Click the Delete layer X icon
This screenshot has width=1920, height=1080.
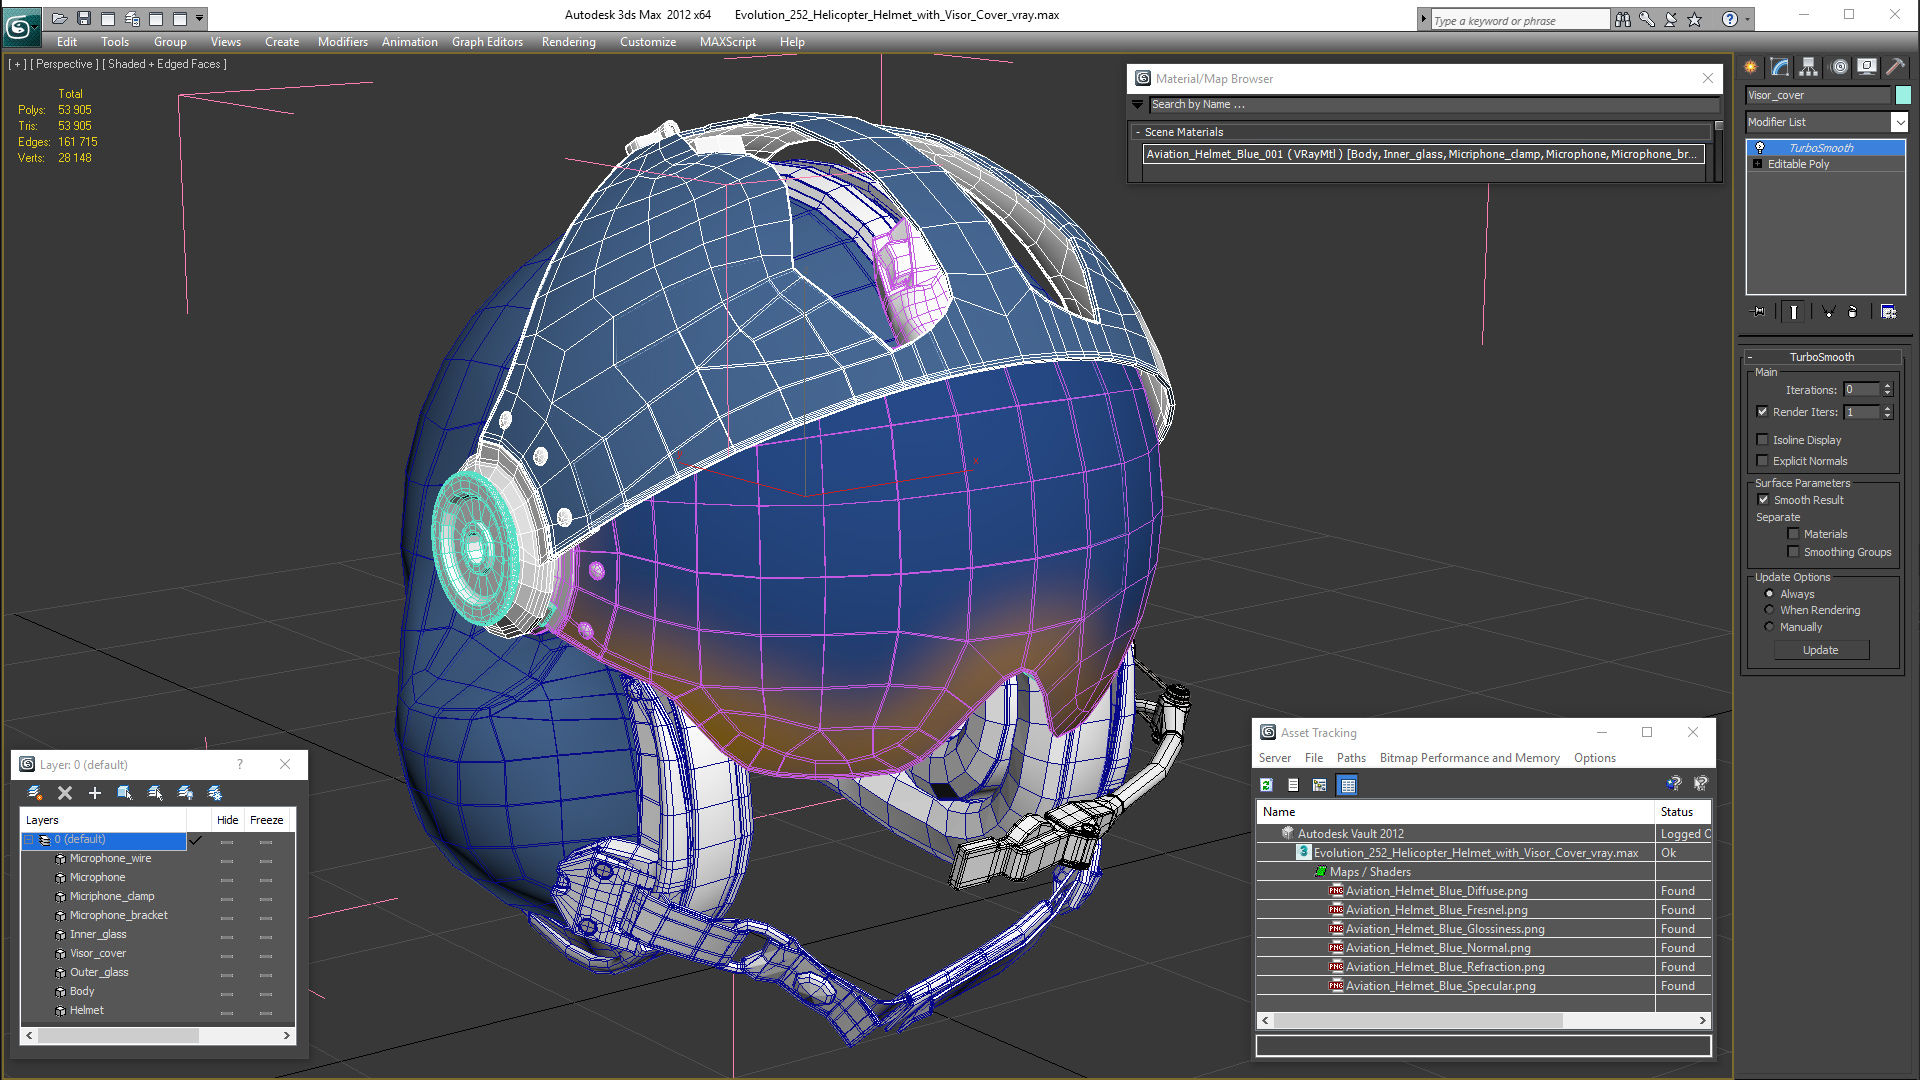(x=65, y=793)
